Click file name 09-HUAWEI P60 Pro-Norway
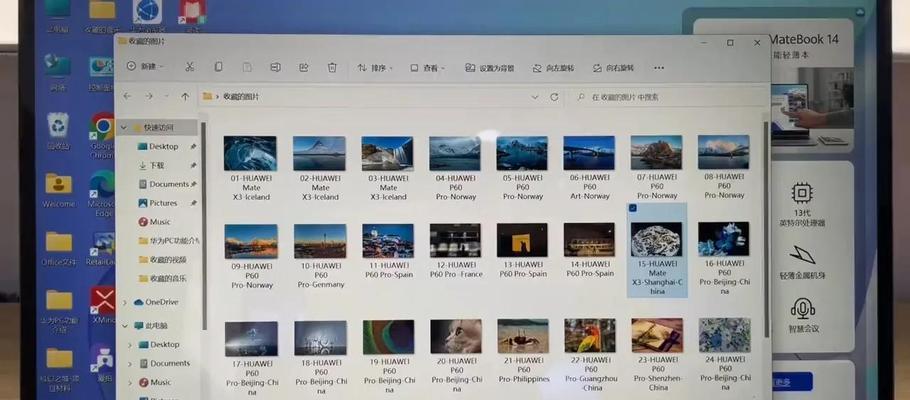Image resolution: width=910 pixels, height=400 pixels. pyautogui.click(x=252, y=275)
